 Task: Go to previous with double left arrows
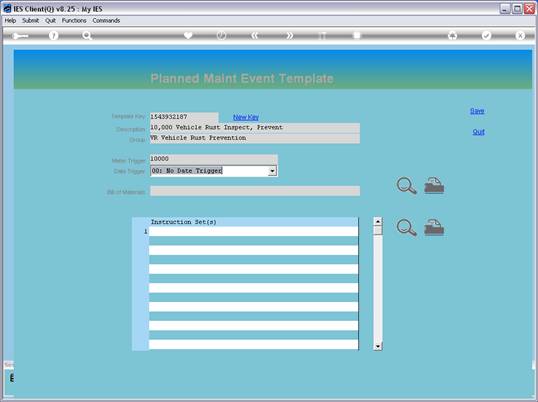(x=255, y=35)
